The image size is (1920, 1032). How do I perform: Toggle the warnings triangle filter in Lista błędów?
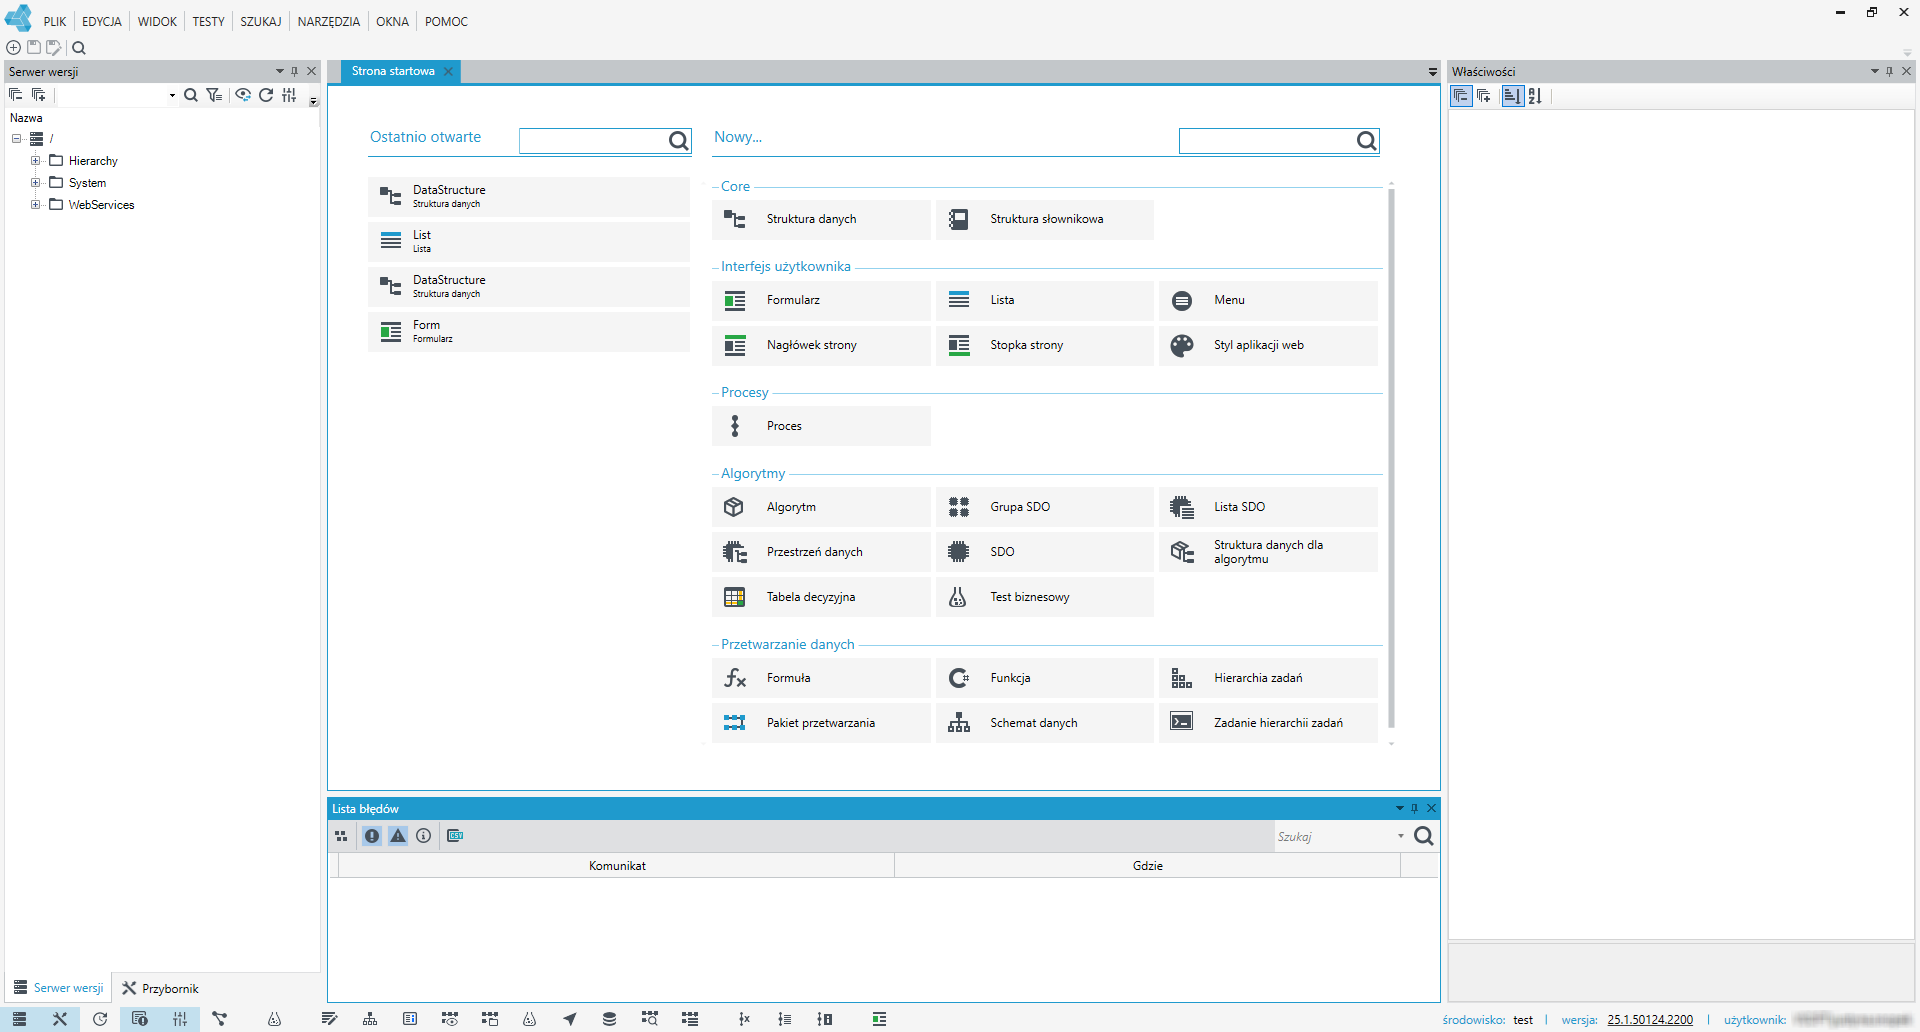(398, 836)
